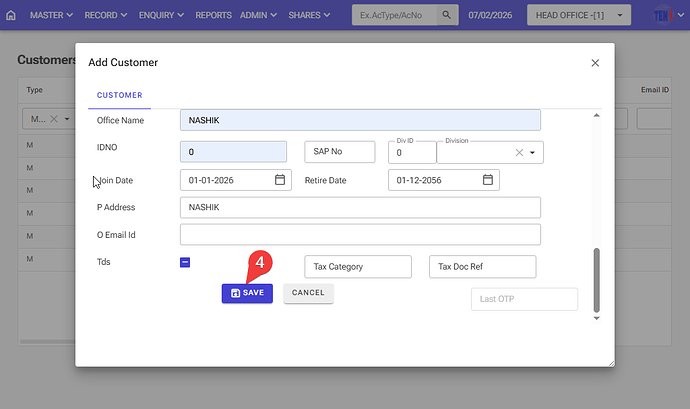
Task: Click the home icon in navbar
Action: (x=11, y=16)
